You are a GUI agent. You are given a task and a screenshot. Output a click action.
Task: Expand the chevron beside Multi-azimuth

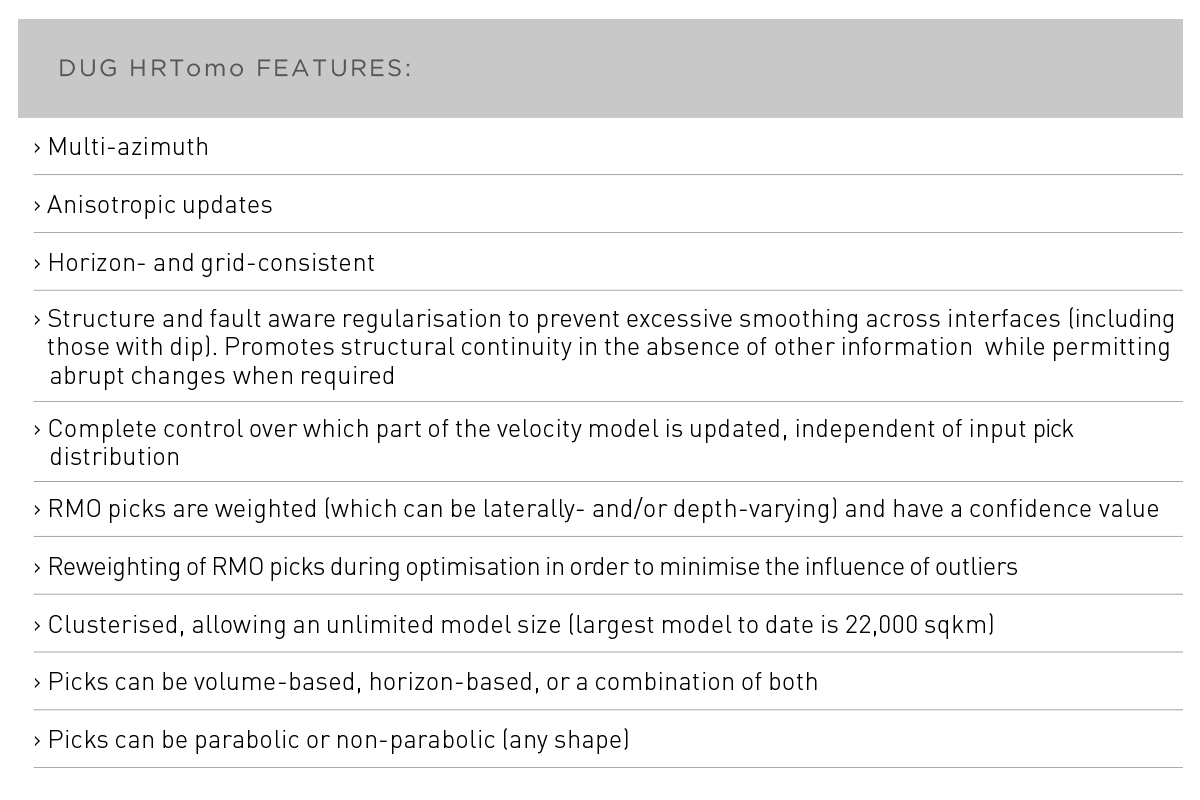coord(38,148)
